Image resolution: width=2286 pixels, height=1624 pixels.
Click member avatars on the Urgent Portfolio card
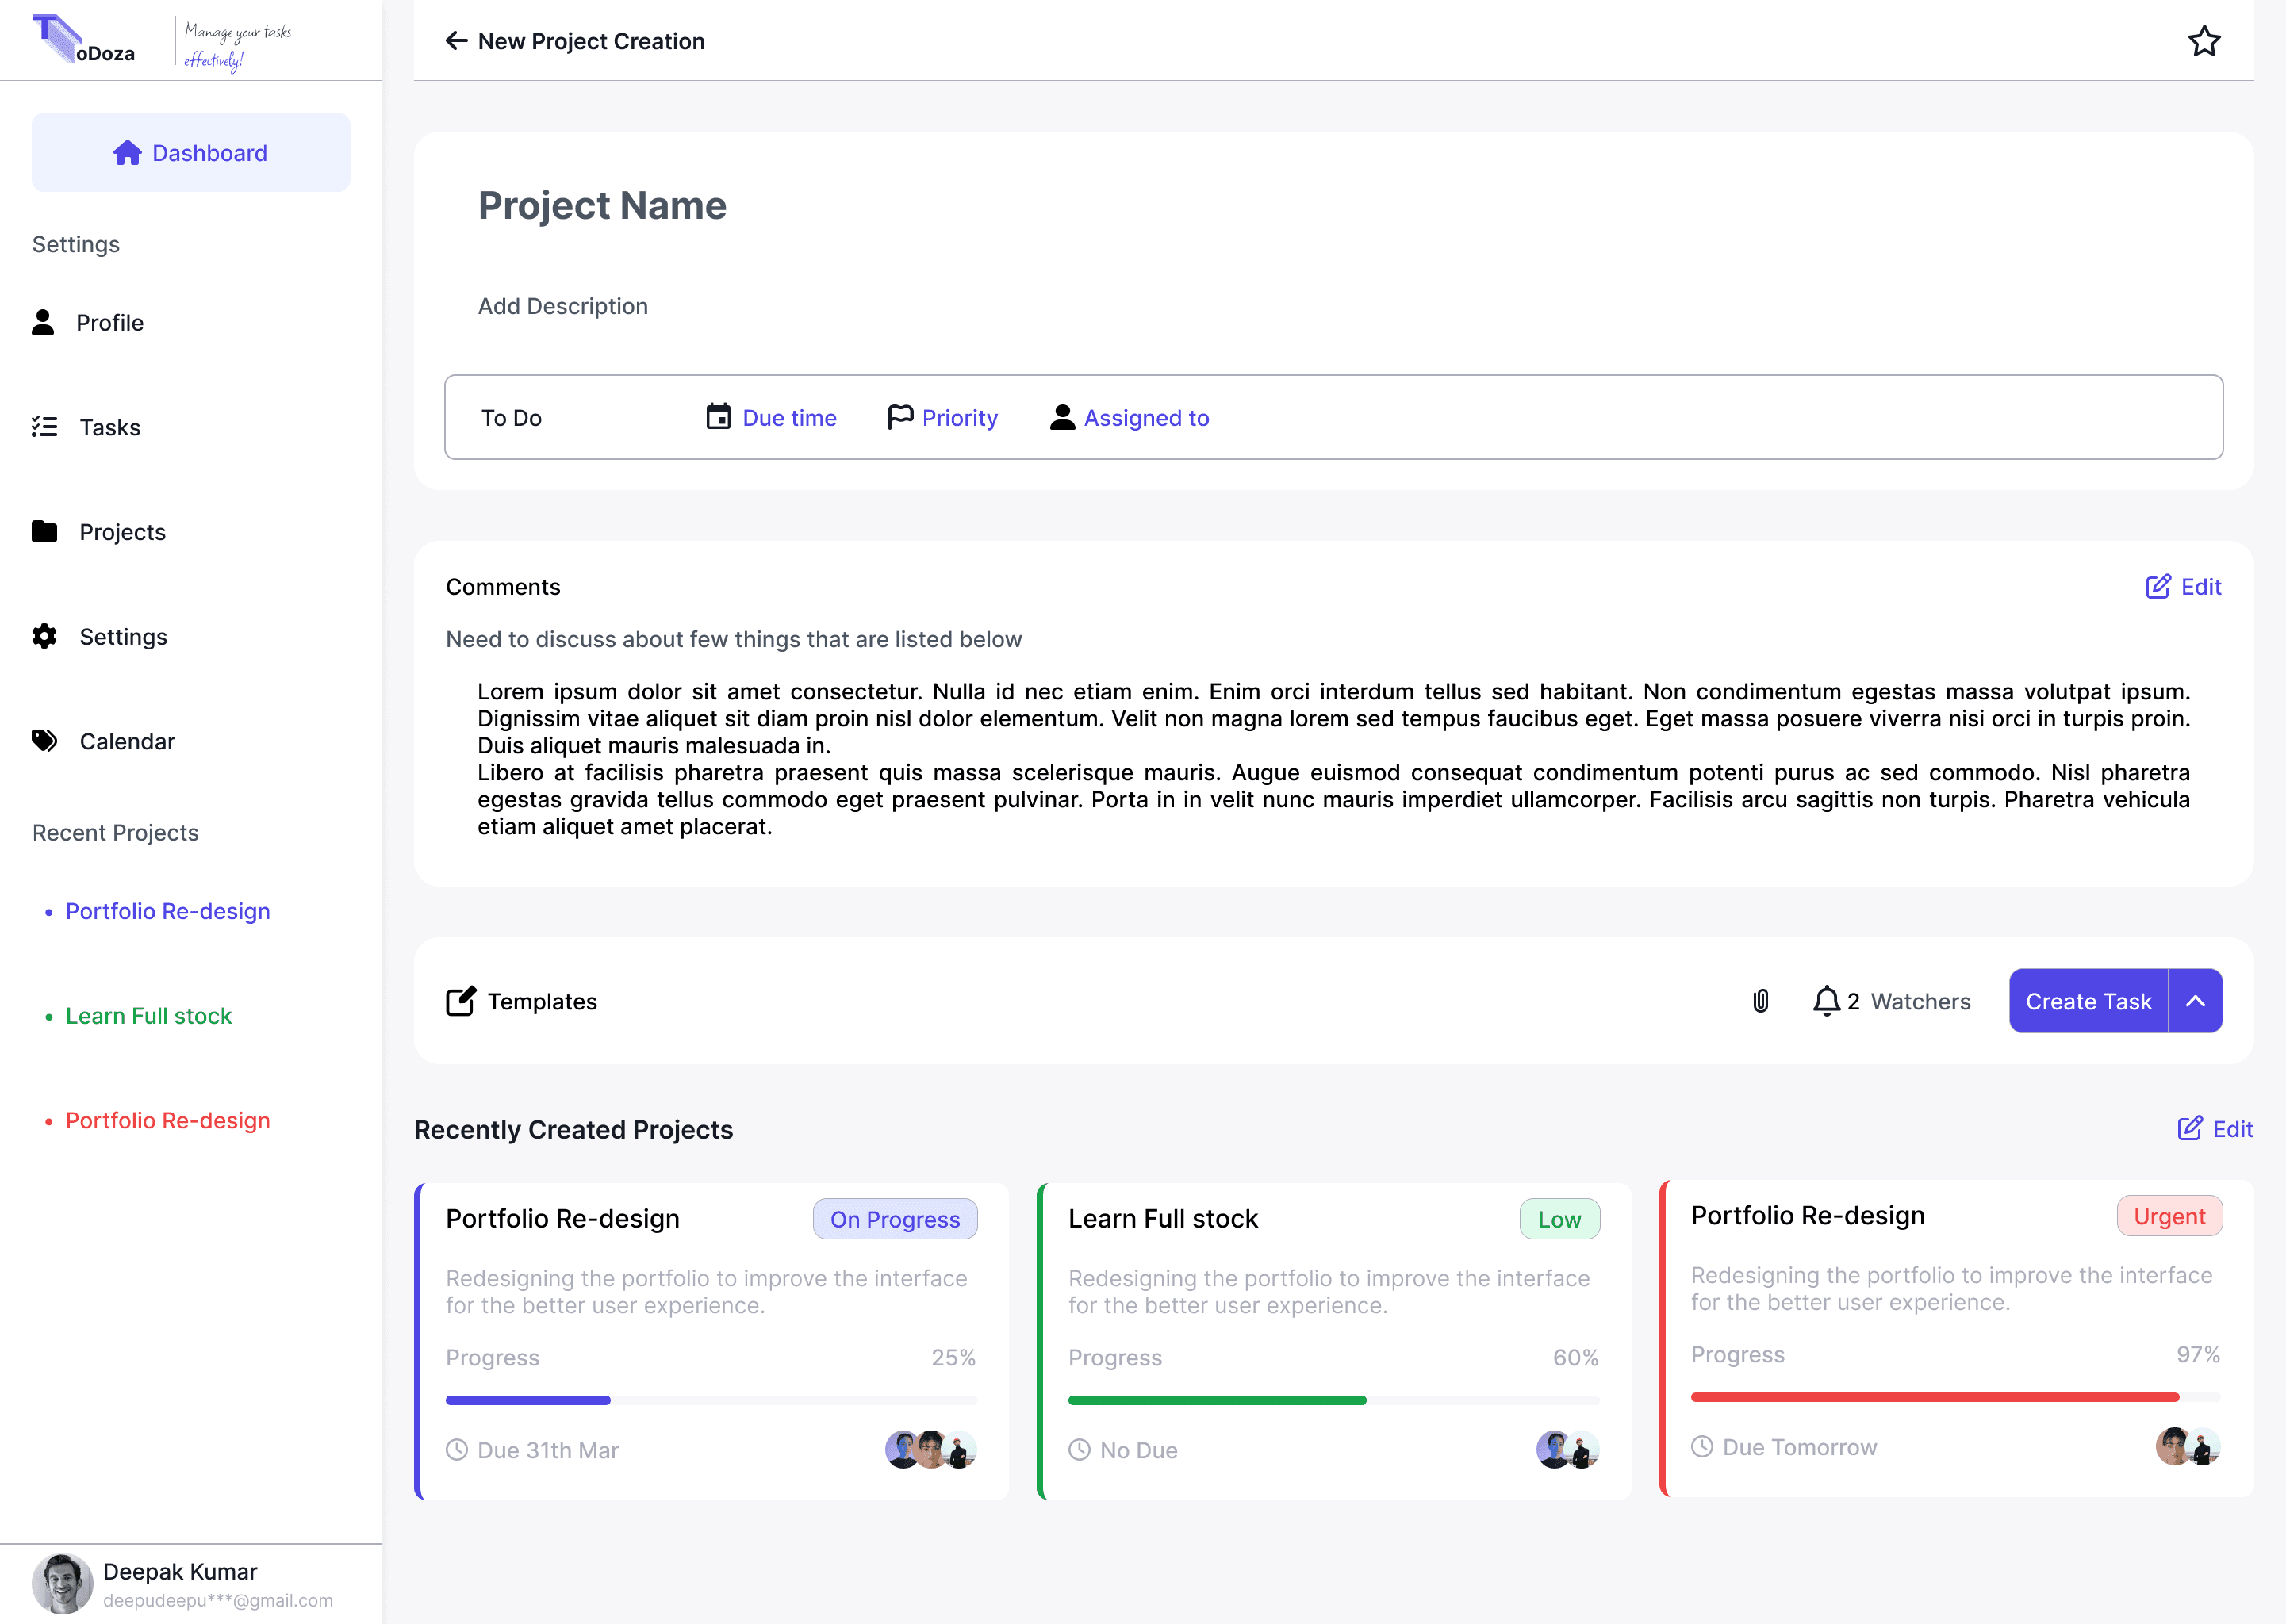click(2188, 1447)
